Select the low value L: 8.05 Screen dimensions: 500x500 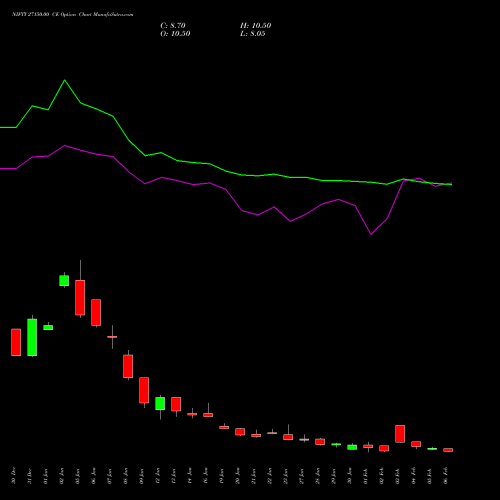[253, 34]
